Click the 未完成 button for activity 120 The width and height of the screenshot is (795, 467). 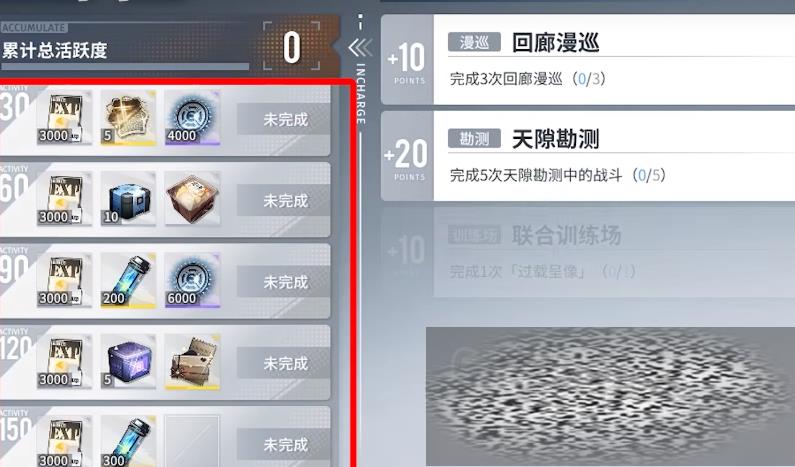pyautogui.click(x=284, y=363)
